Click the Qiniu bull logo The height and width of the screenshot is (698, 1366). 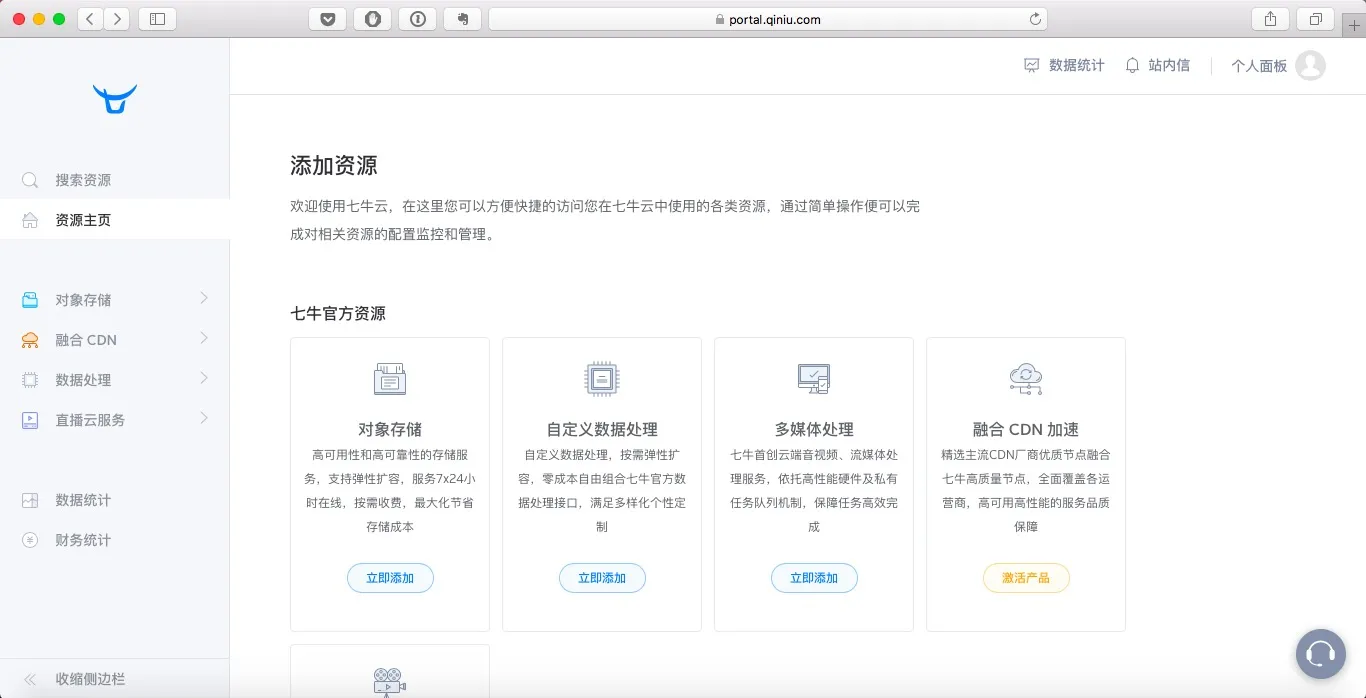click(x=115, y=99)
